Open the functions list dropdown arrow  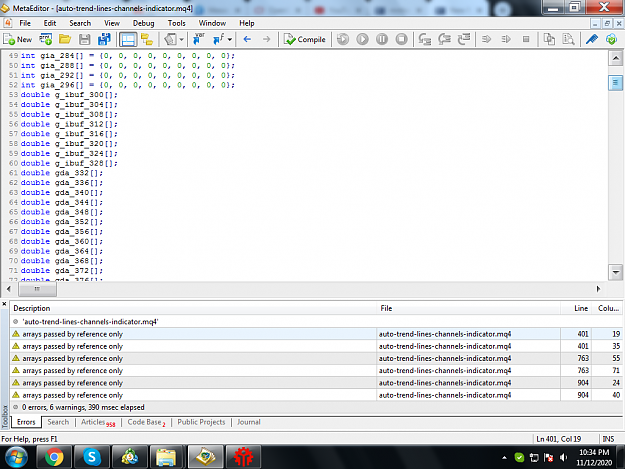coord(230,39)
